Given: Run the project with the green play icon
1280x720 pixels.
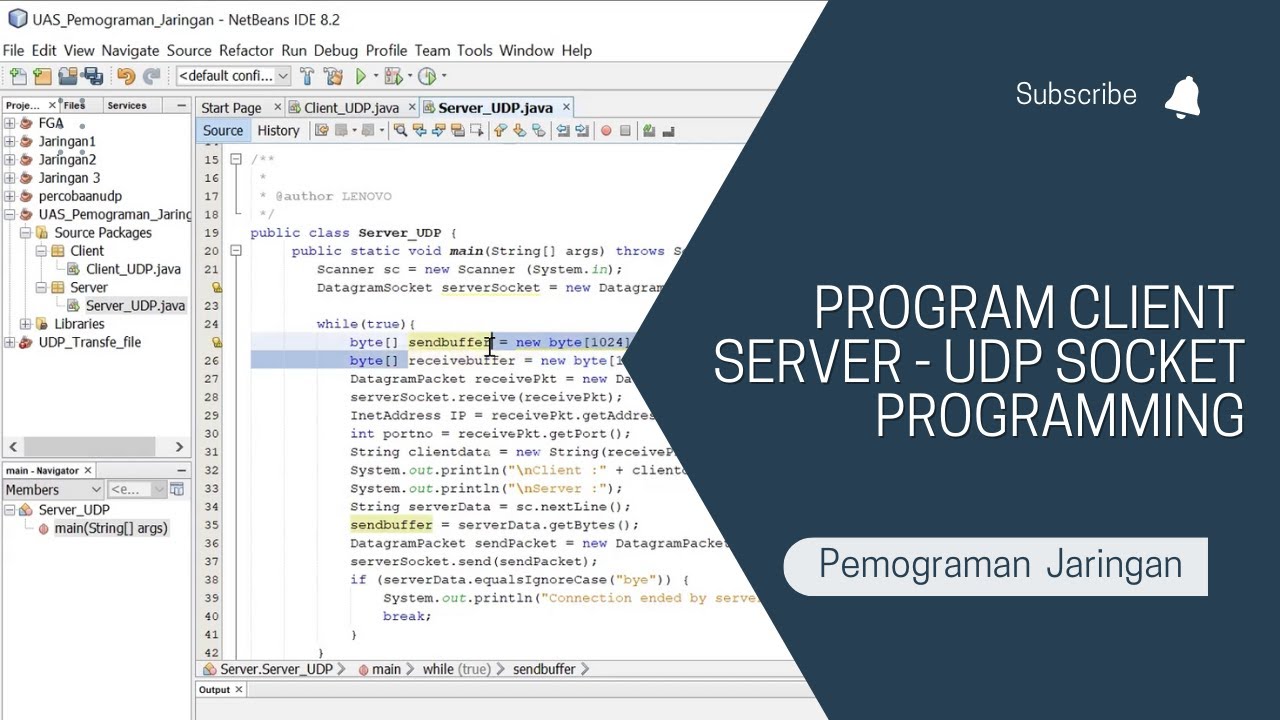Looking at the screenshot, I should coord(361,76).
